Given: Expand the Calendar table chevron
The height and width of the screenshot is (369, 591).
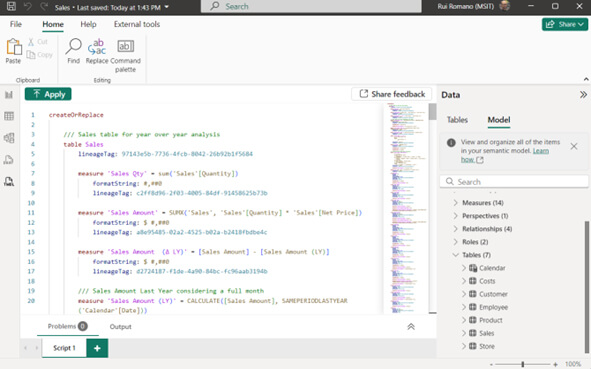Looking at the screenshot, I should click(464, 268).
